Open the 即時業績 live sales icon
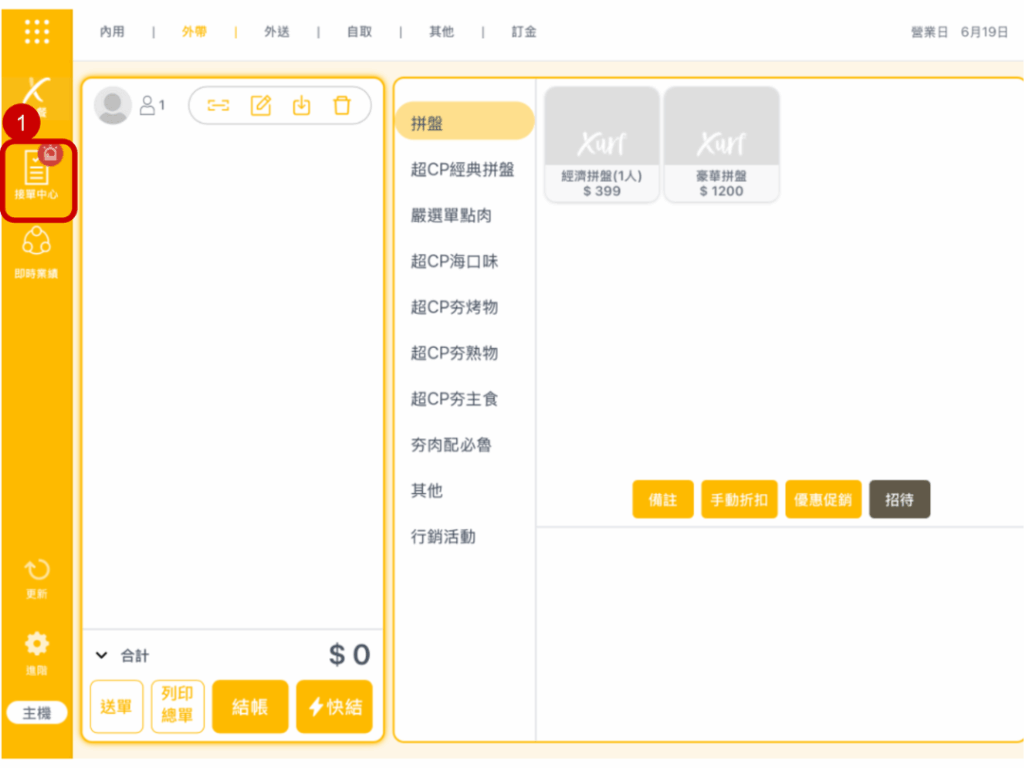1024x768 pixels. pyautogui.click(x=37, y=250)
